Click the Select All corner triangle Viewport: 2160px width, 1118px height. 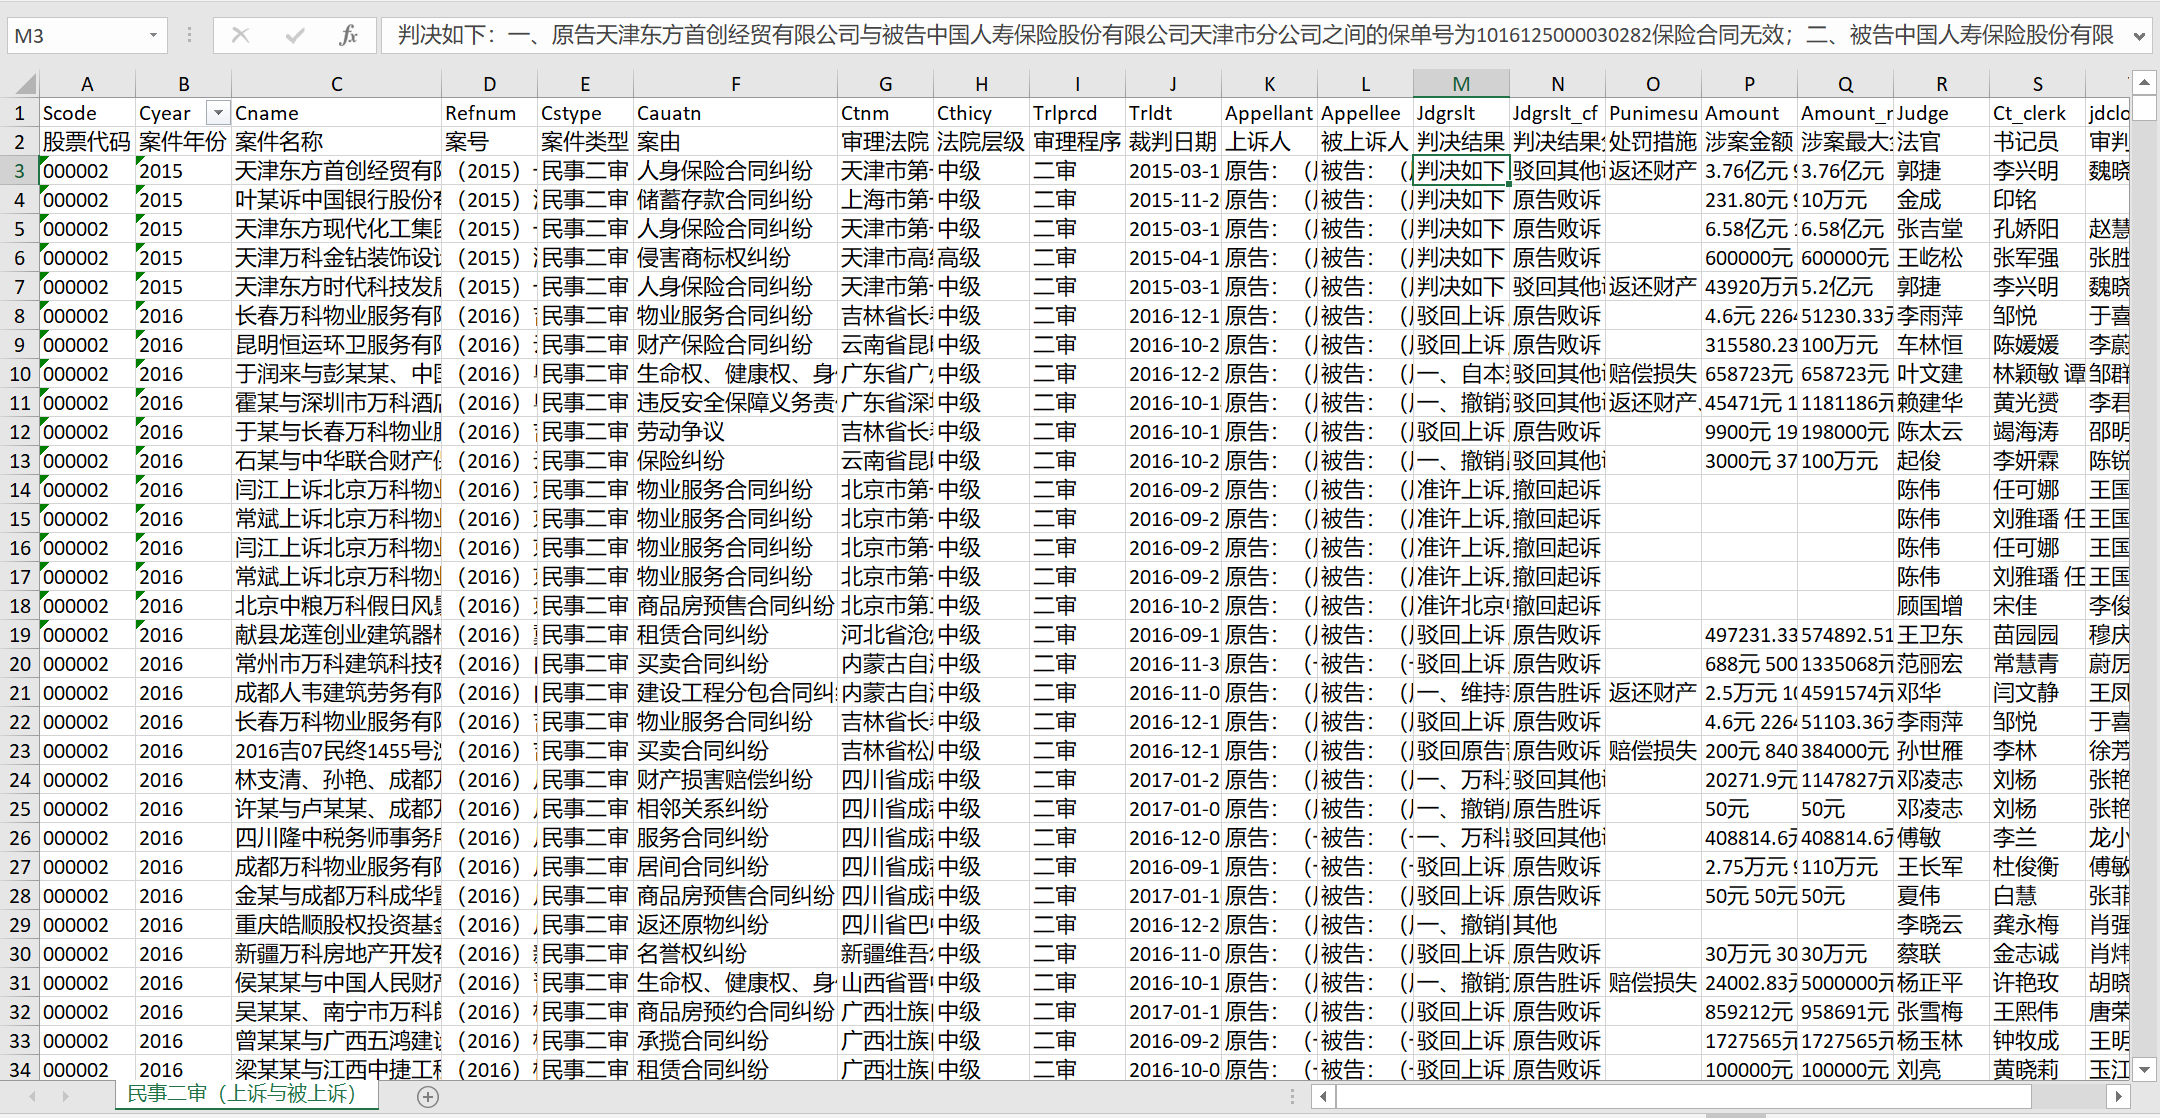click(x=24, y=84)
